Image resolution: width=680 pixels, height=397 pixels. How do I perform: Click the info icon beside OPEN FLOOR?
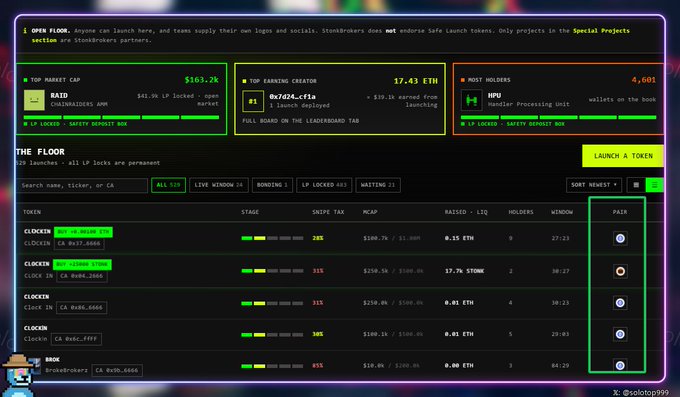tap(25, 30)
